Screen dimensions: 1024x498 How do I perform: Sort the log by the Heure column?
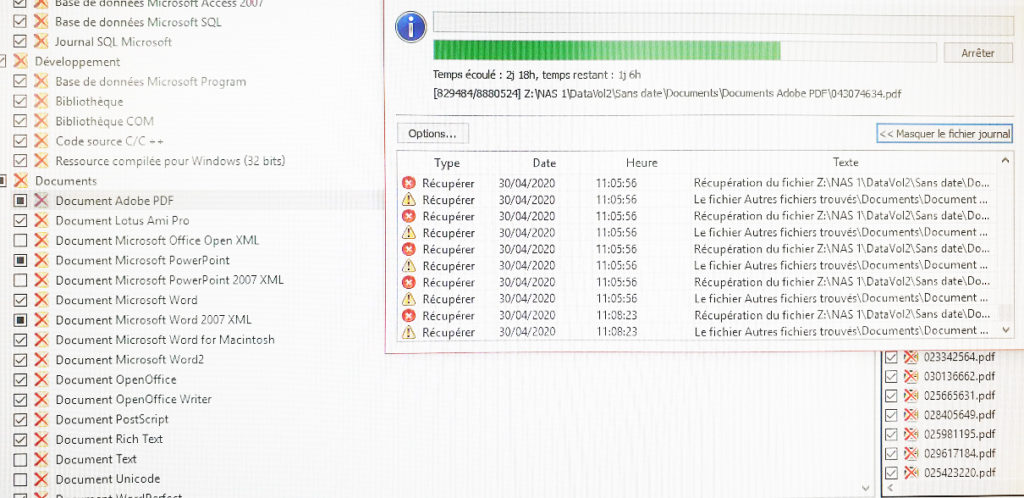641,163
